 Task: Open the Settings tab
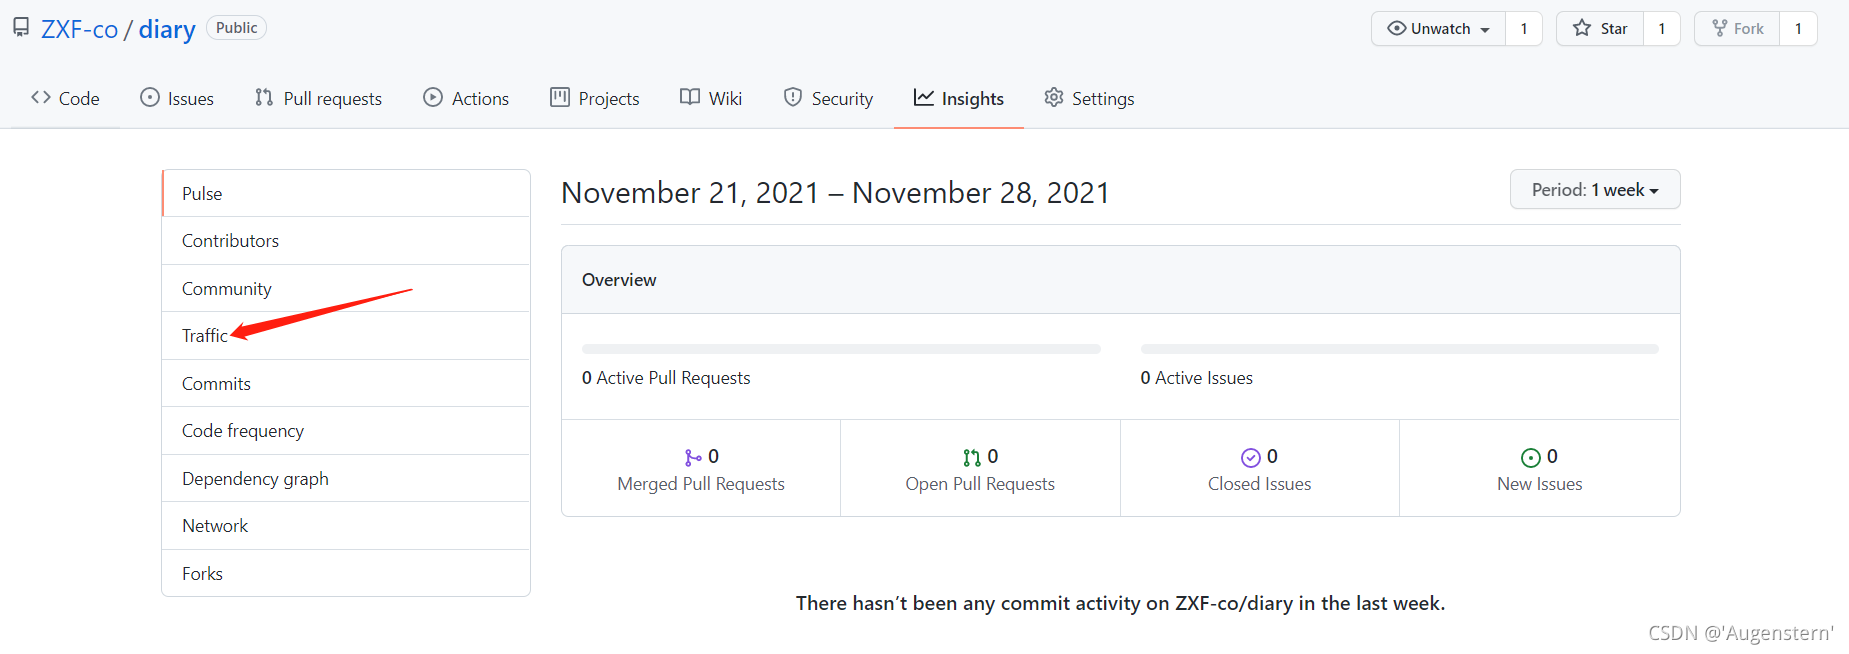pos(1089,98)
